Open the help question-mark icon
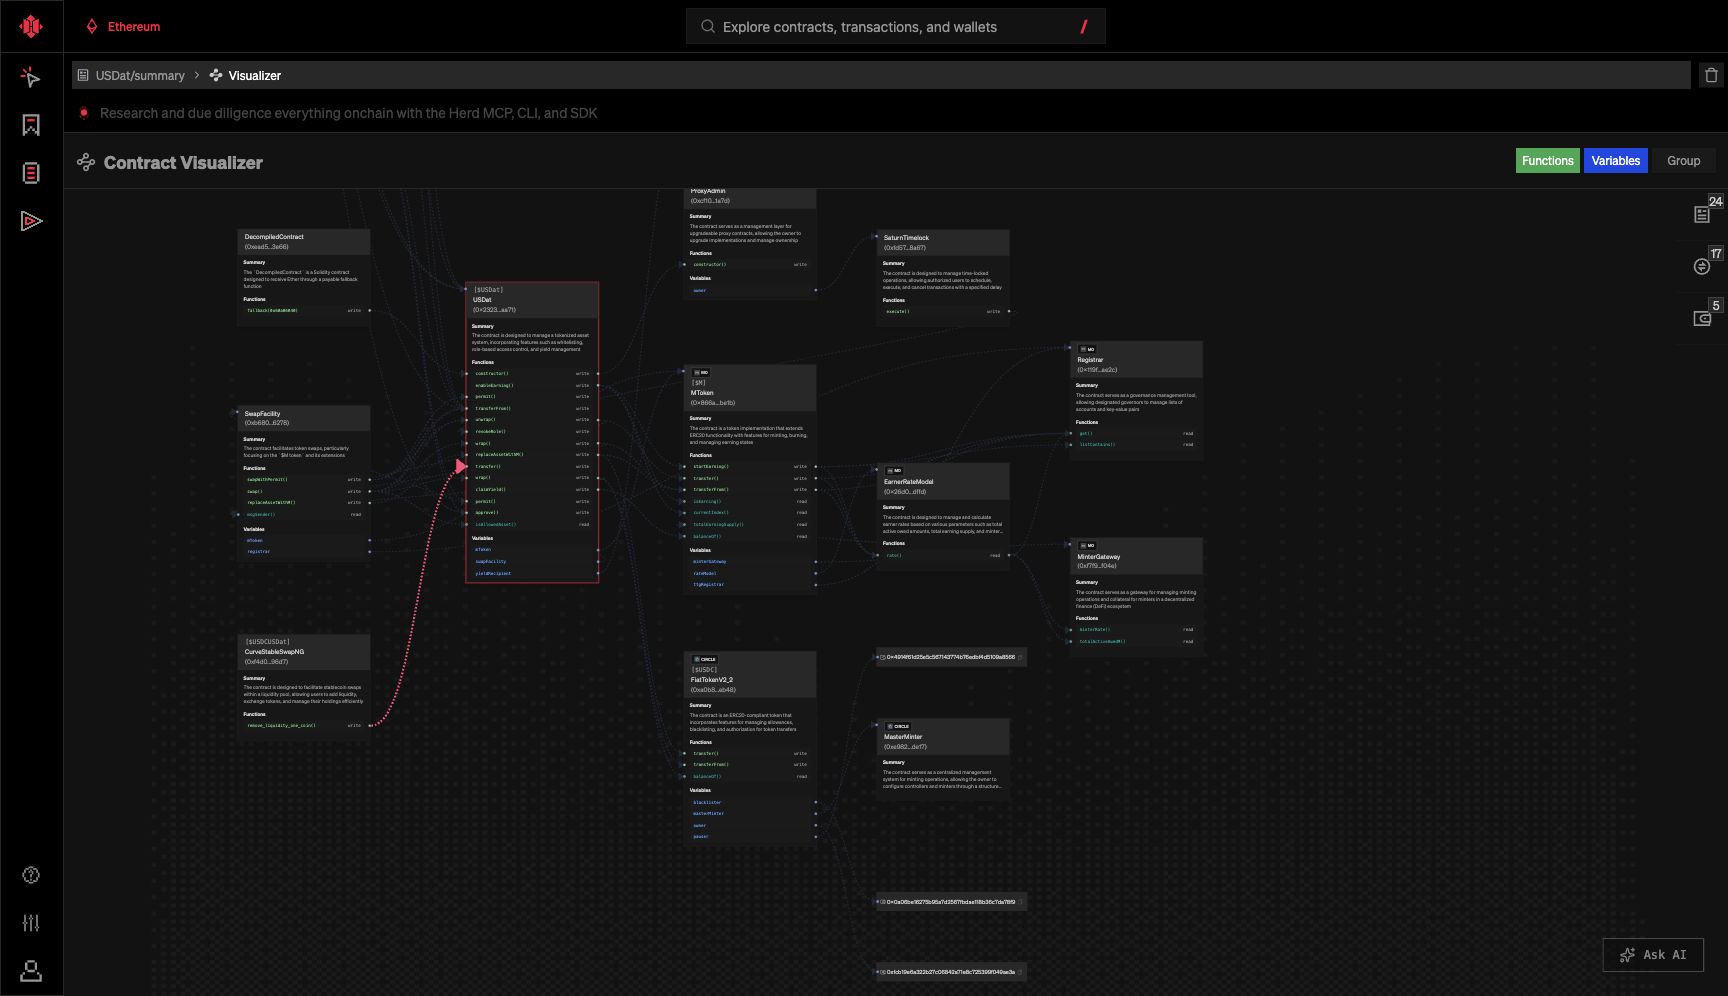Image resolution: width=1728 pixels, height=996 pixels. (x=31, y=875)
